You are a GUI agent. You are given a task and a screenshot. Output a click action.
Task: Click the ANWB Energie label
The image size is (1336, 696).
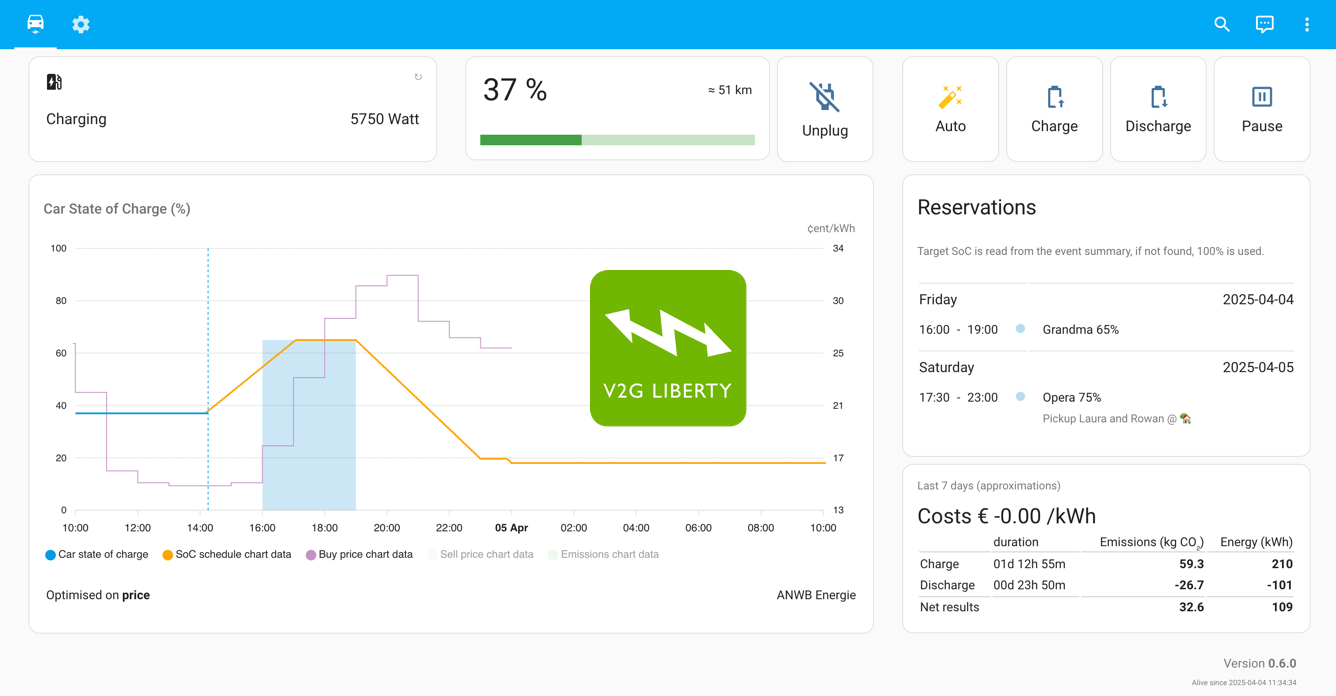pos(816,594)
